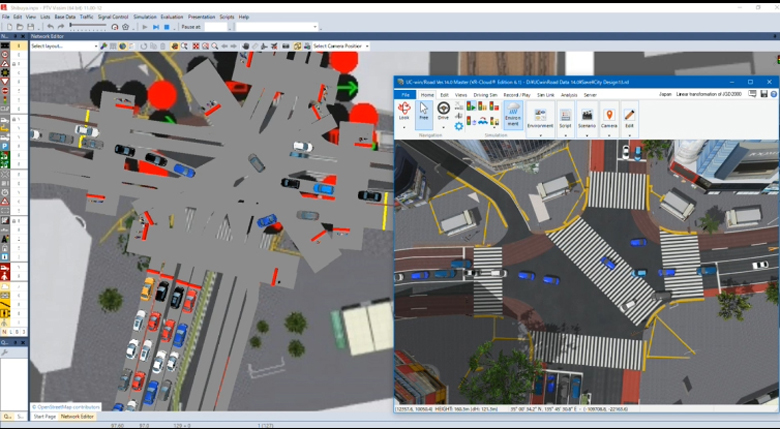Screen dimensions: 780x429
Task: Select Parking Lots tool in network objects sidebar
Action: [5, 146]
